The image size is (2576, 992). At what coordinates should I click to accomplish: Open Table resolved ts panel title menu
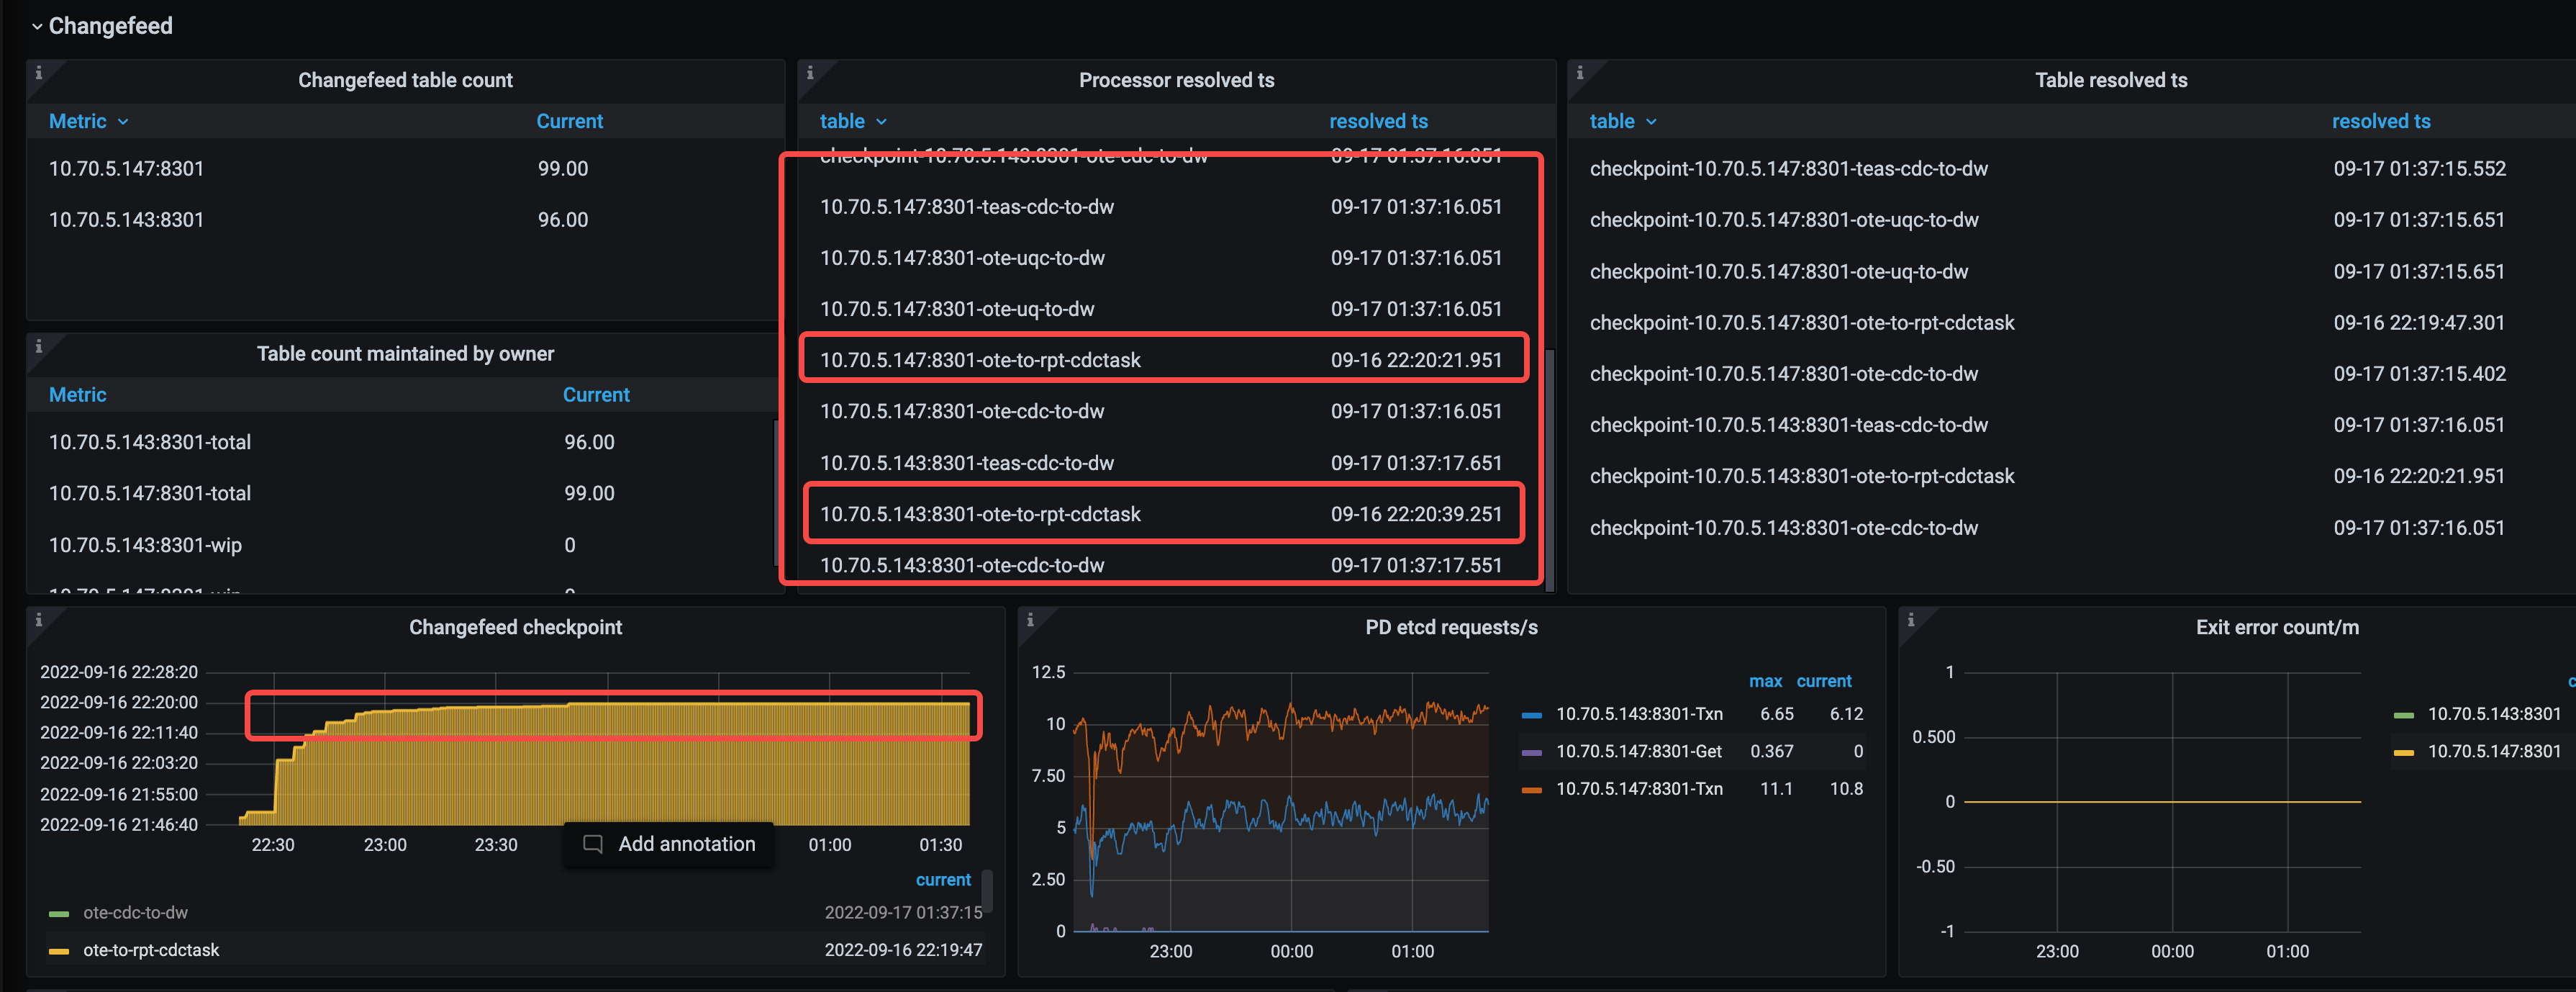[2111, 80]
